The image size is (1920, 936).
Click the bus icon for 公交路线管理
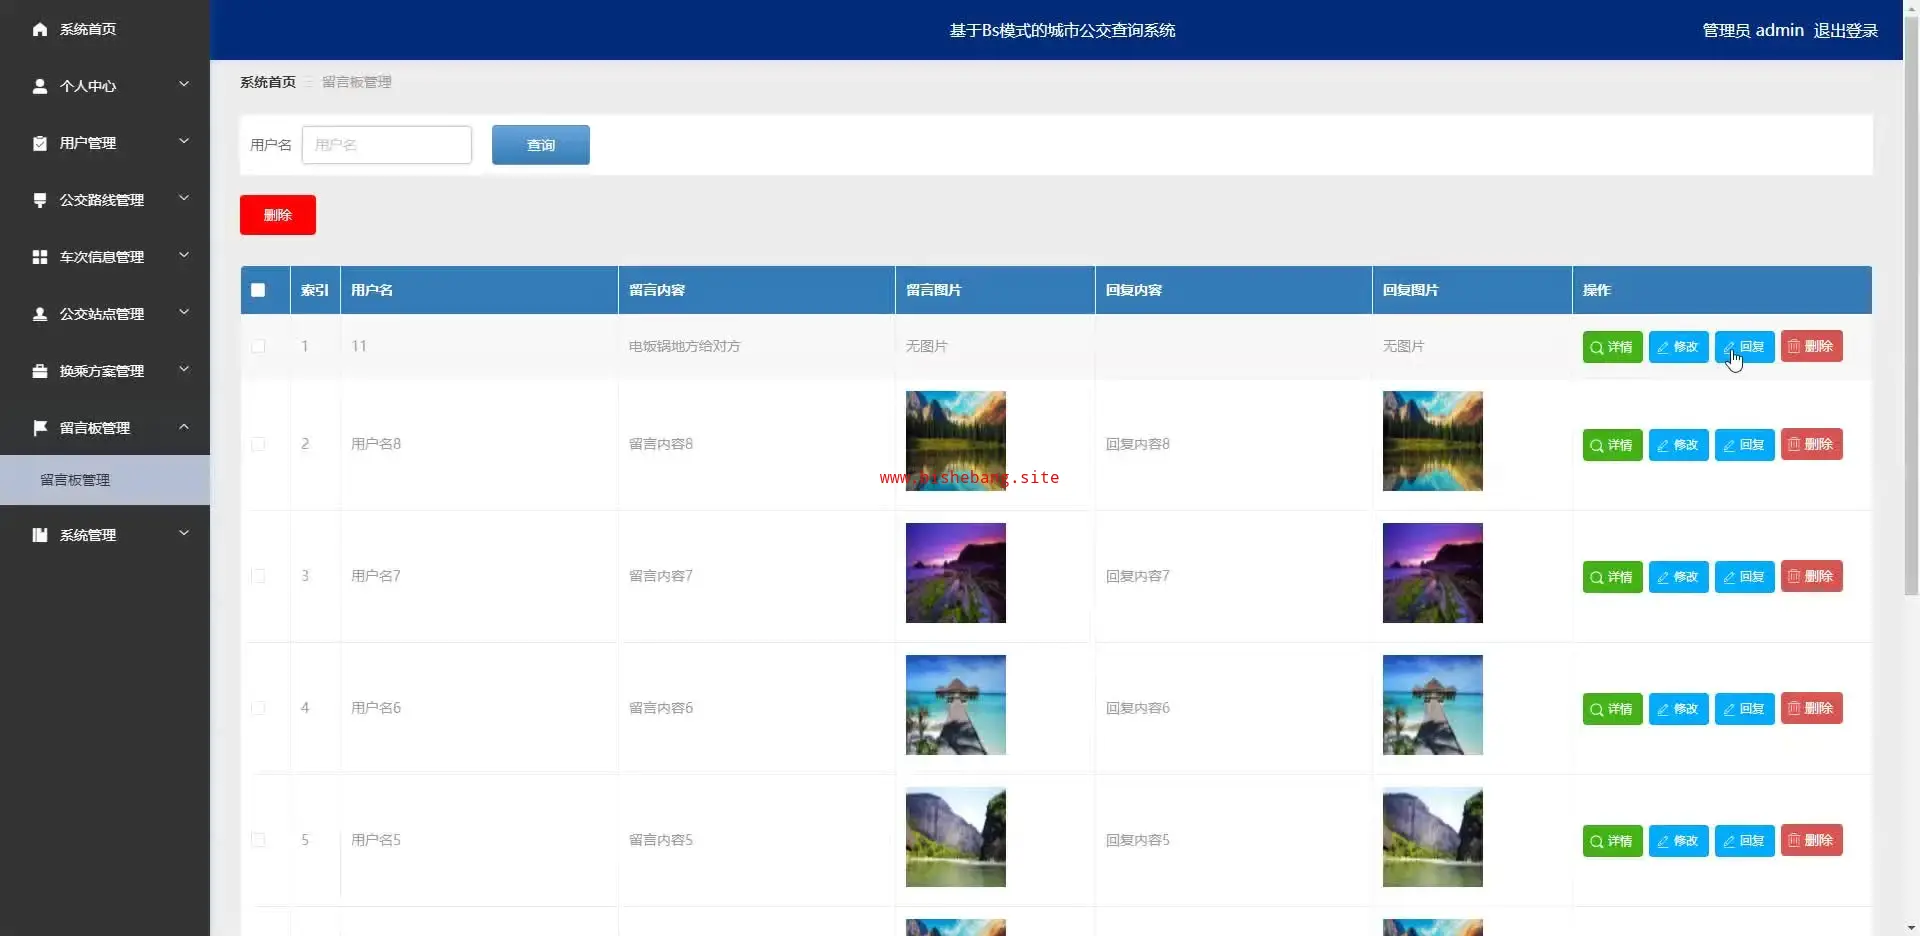[40, 200]
